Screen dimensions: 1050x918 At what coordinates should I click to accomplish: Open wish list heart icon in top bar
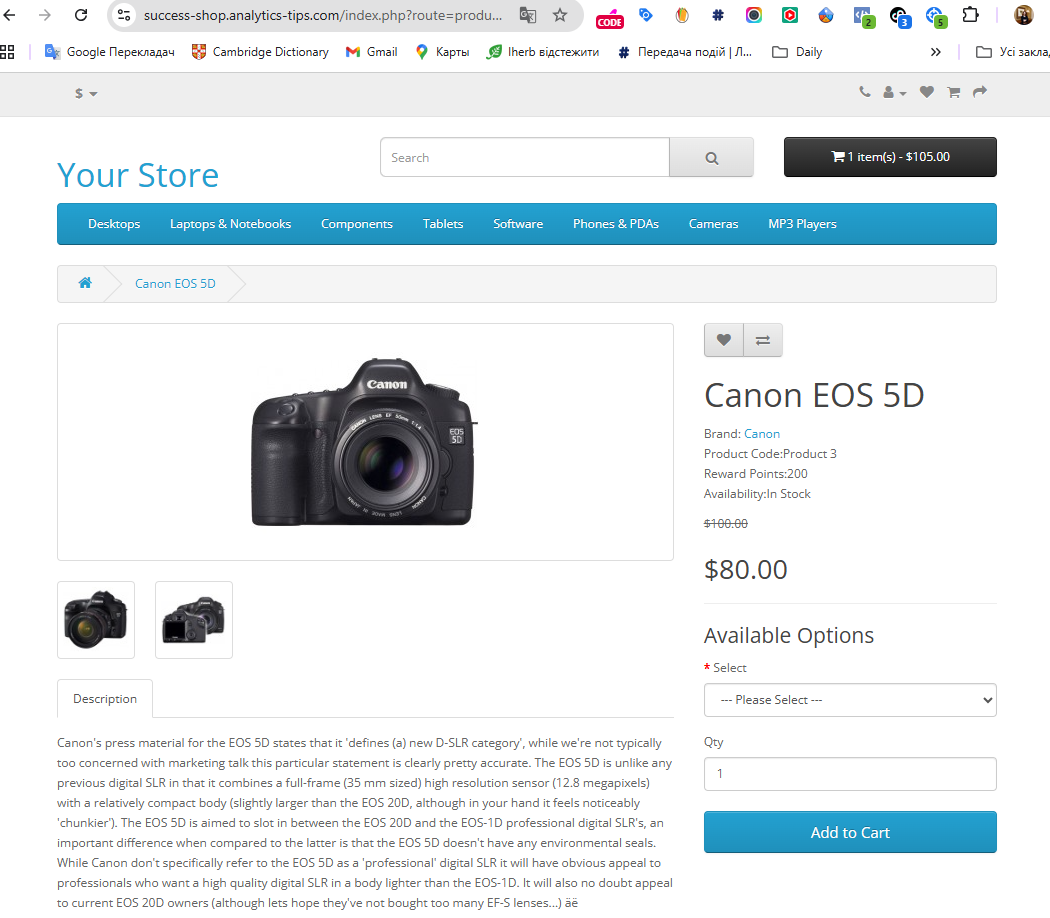[927, 92]
